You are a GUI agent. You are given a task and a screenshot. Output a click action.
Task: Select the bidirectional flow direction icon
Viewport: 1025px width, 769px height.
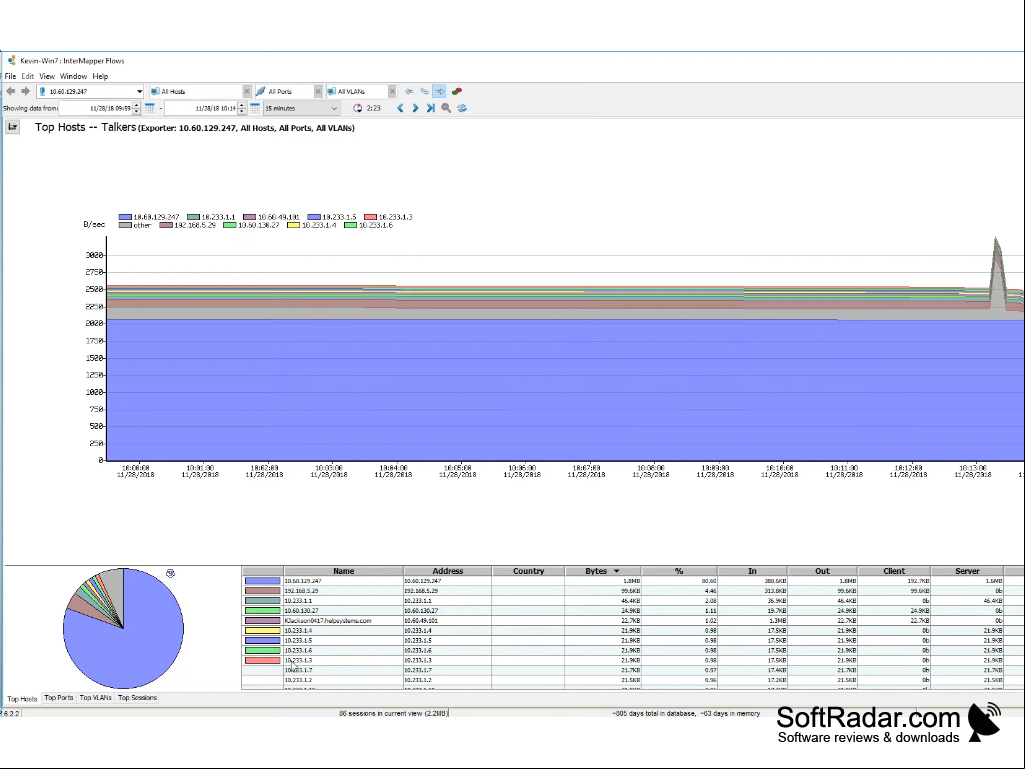(424, 92)
